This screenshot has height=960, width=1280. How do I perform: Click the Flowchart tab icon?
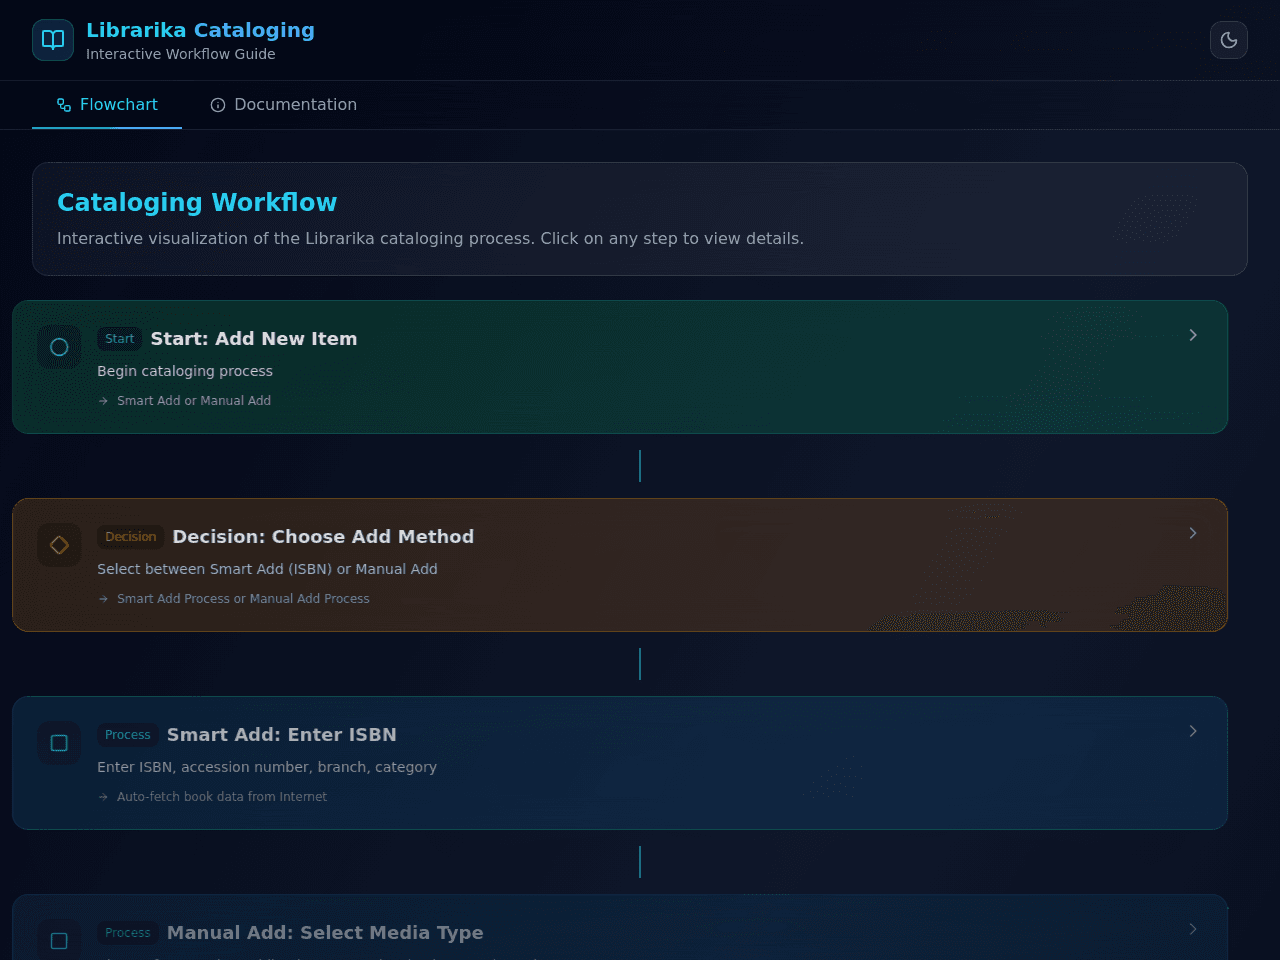click(x=64, y=105)
